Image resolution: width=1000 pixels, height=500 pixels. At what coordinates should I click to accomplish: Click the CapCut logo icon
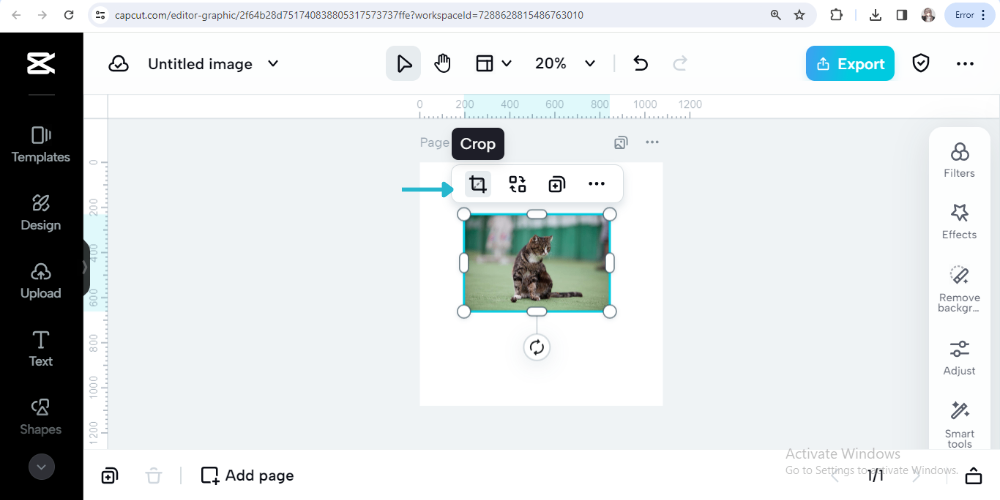(x=41, y=63)
